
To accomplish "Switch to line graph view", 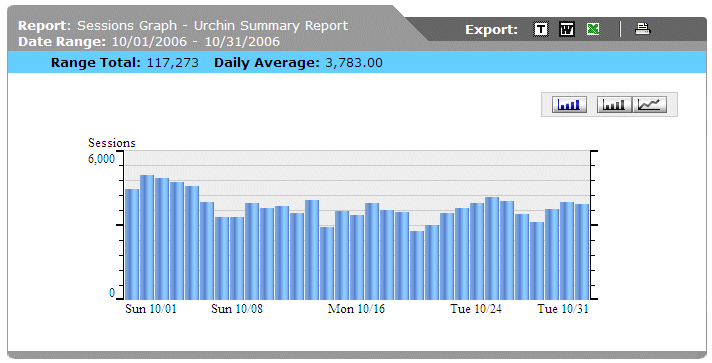I will [649, 104].
